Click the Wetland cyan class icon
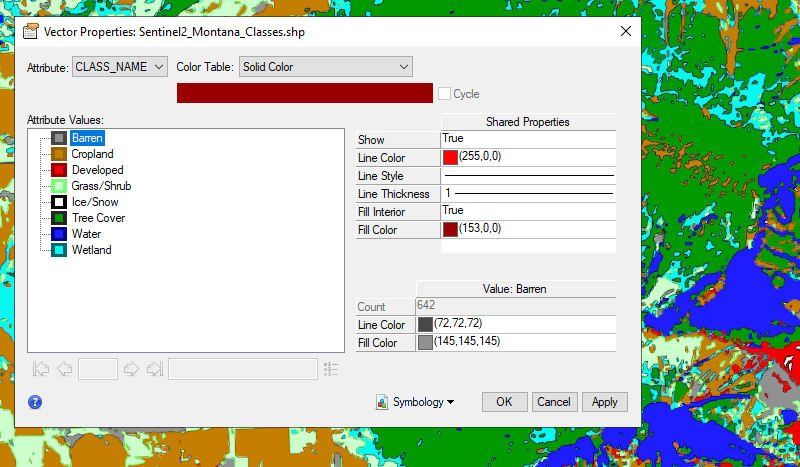Screen dimensions: 800x467 [59, 250]
